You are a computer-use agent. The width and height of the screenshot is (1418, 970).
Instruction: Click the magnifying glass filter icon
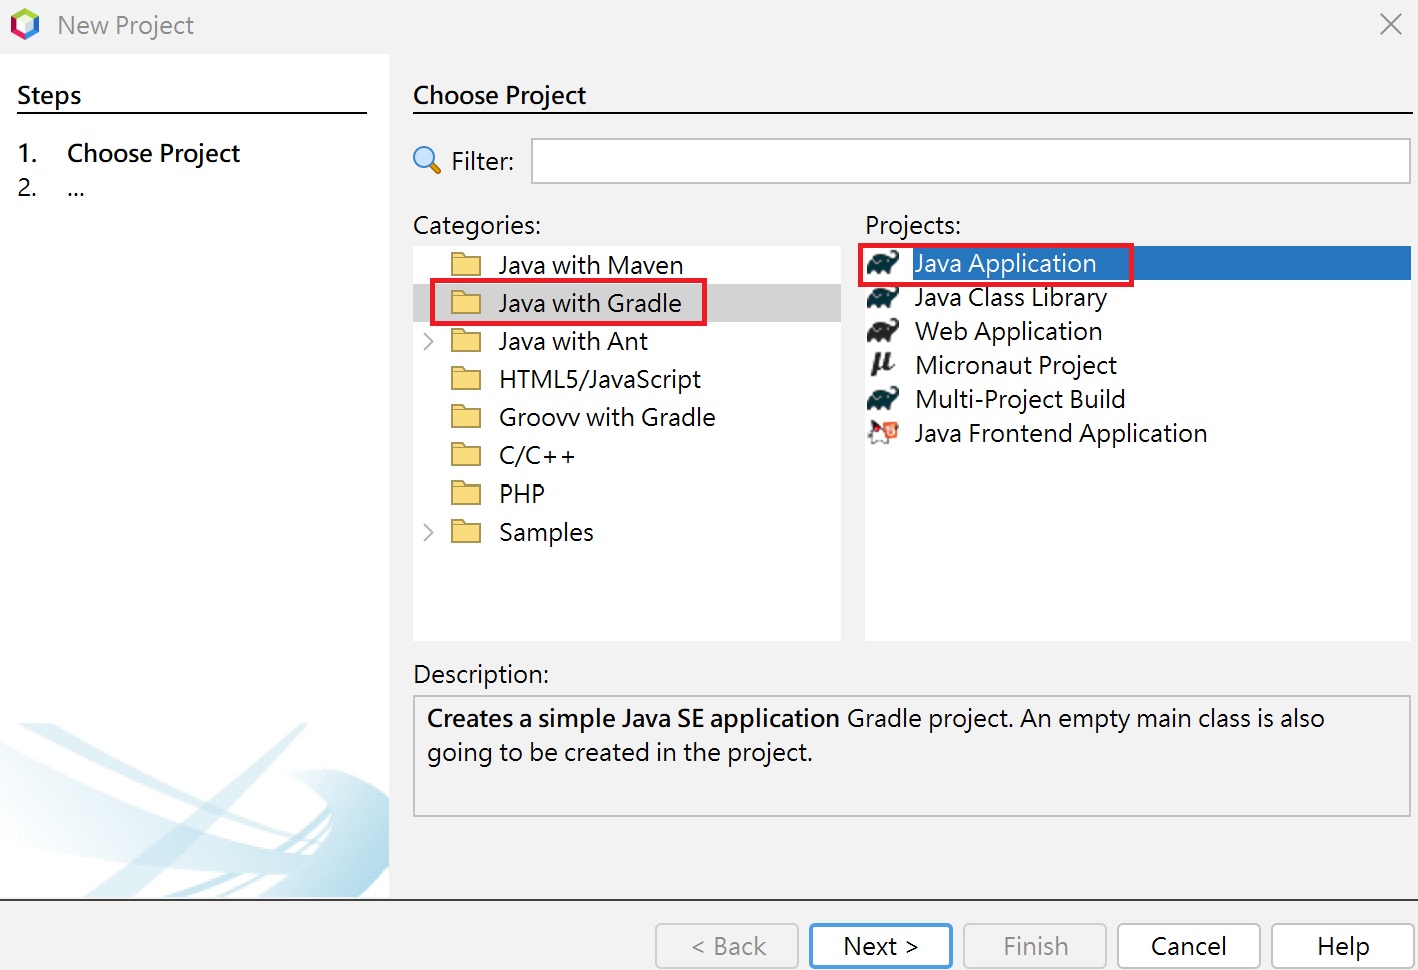427,160
